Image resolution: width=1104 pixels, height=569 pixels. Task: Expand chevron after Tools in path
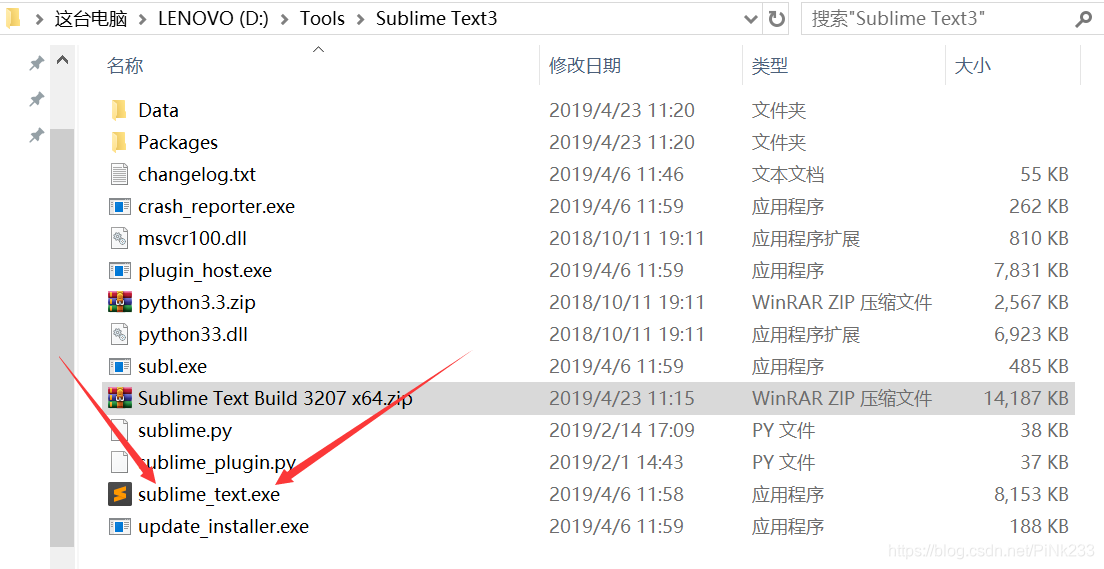(x=360, y=19)
